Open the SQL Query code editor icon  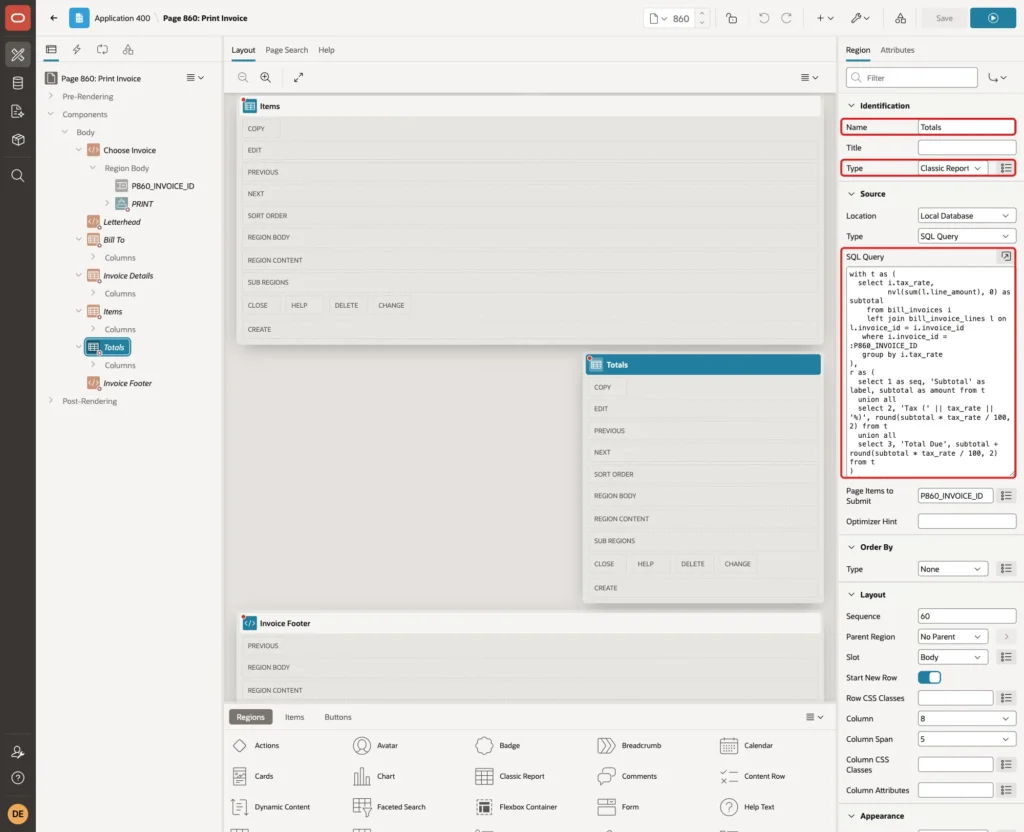pyautogui.click(x=1006, y=257)
